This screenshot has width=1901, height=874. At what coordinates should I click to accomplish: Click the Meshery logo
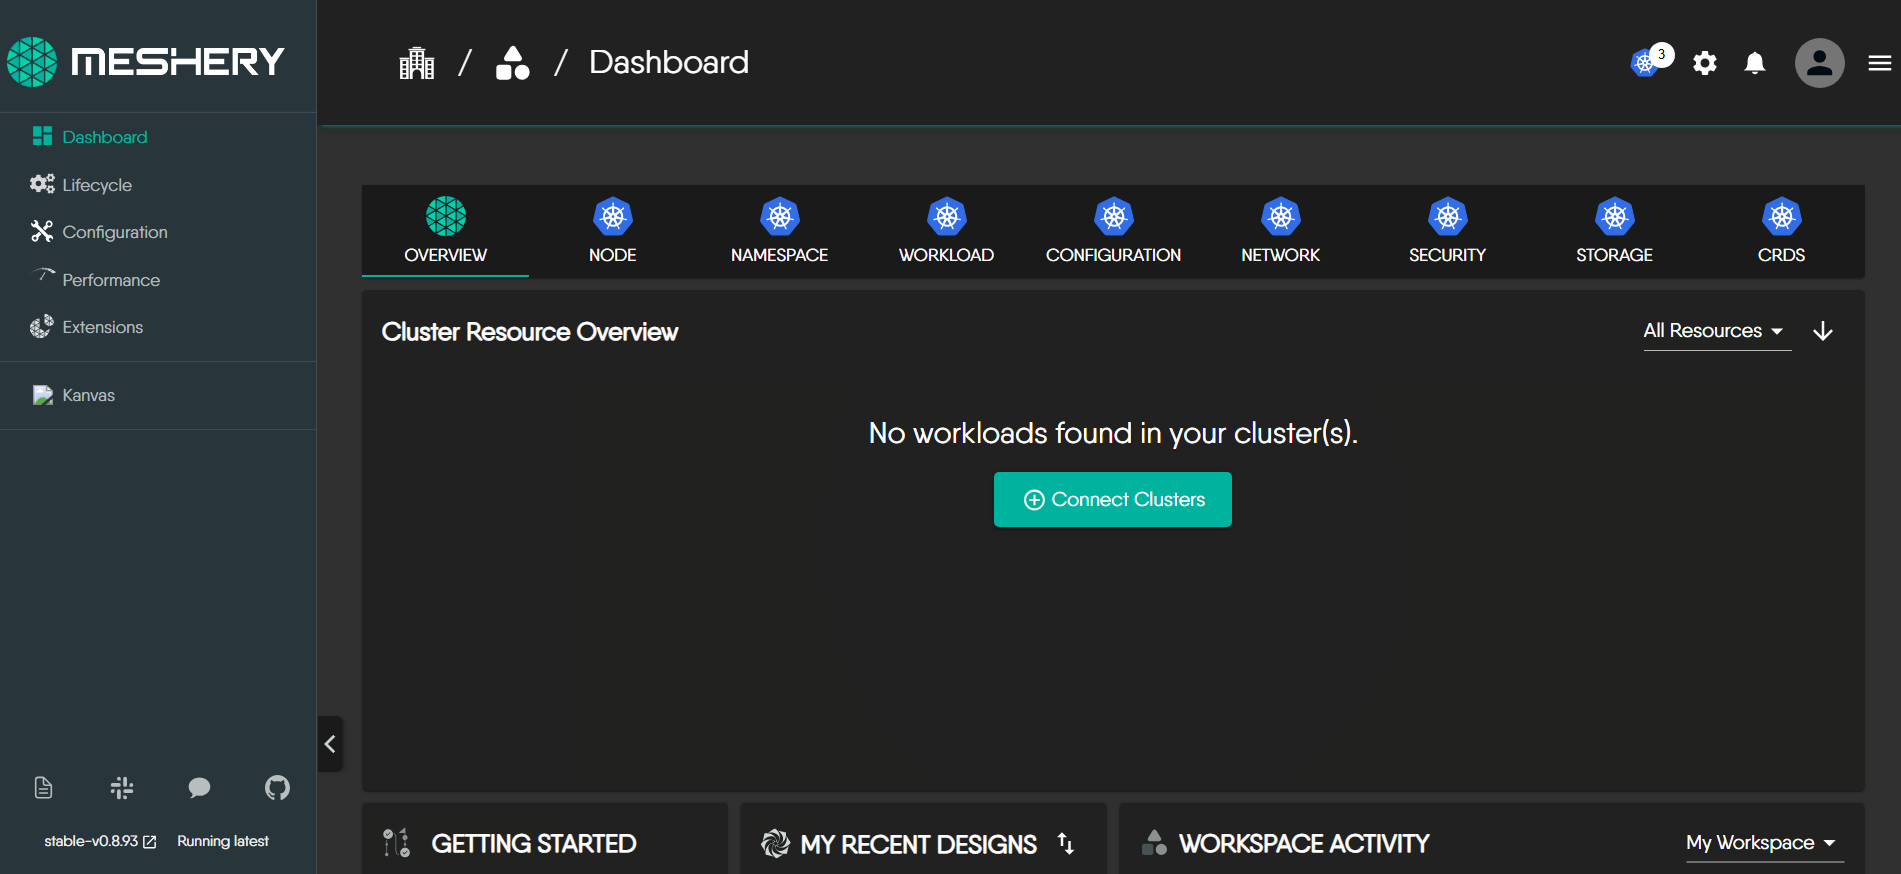(x=146, y=62)
